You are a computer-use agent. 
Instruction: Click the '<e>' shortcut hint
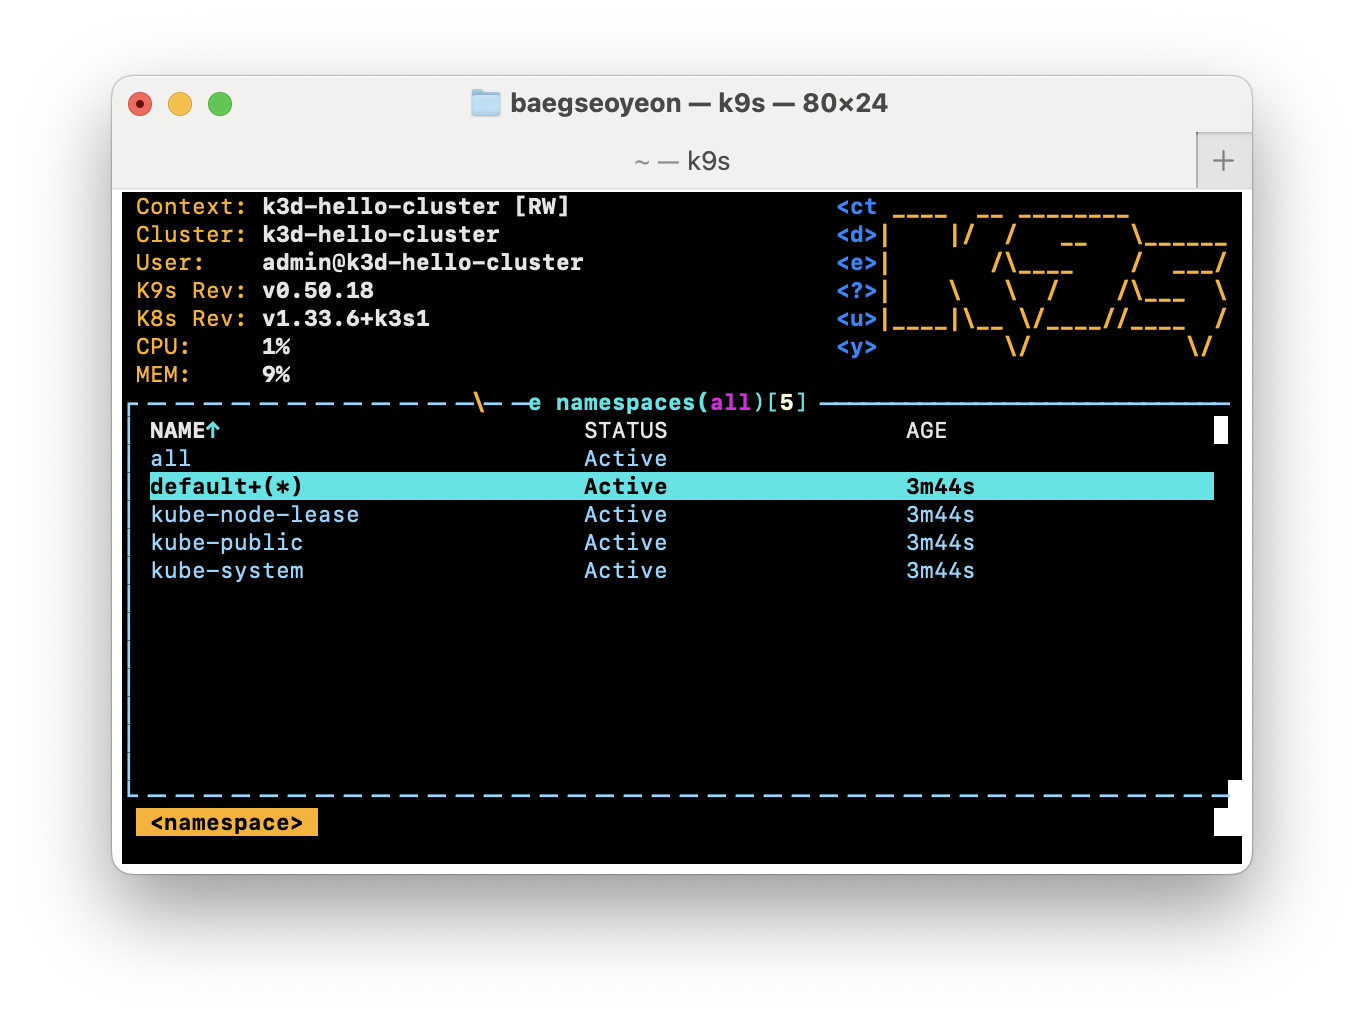[857, 262]
